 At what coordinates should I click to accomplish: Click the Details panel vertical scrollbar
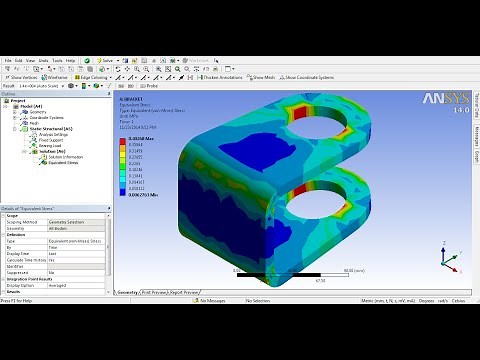[x=108, y=254]
